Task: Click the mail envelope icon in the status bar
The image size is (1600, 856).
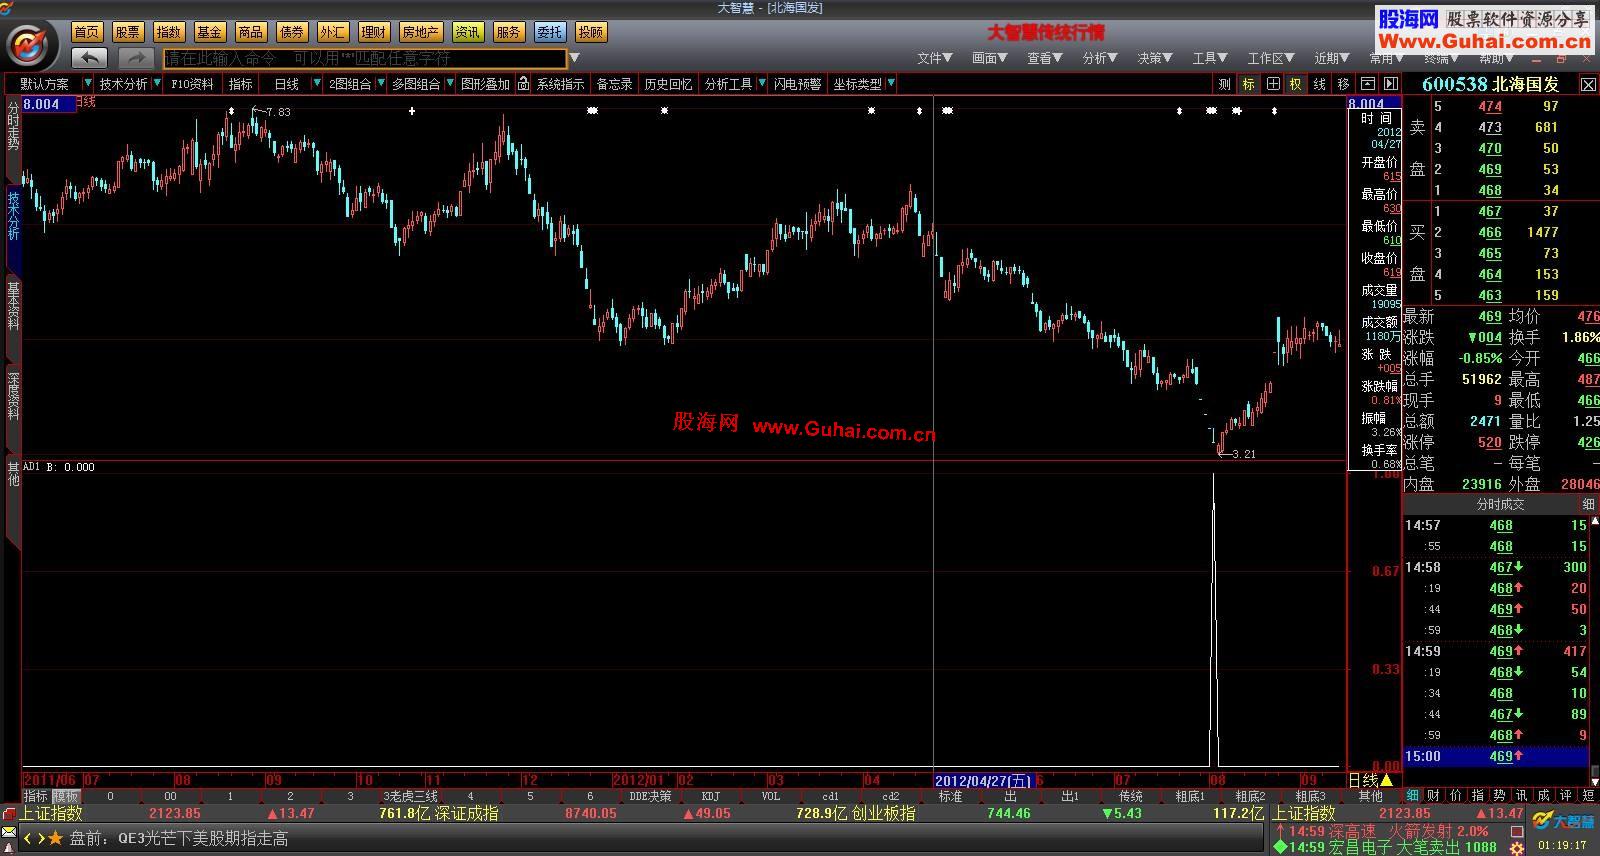Action: pos(9,832)
